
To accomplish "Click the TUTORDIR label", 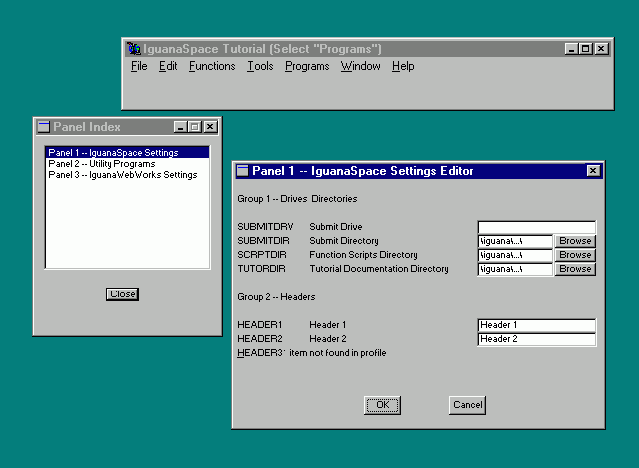I will pos(261,269).
